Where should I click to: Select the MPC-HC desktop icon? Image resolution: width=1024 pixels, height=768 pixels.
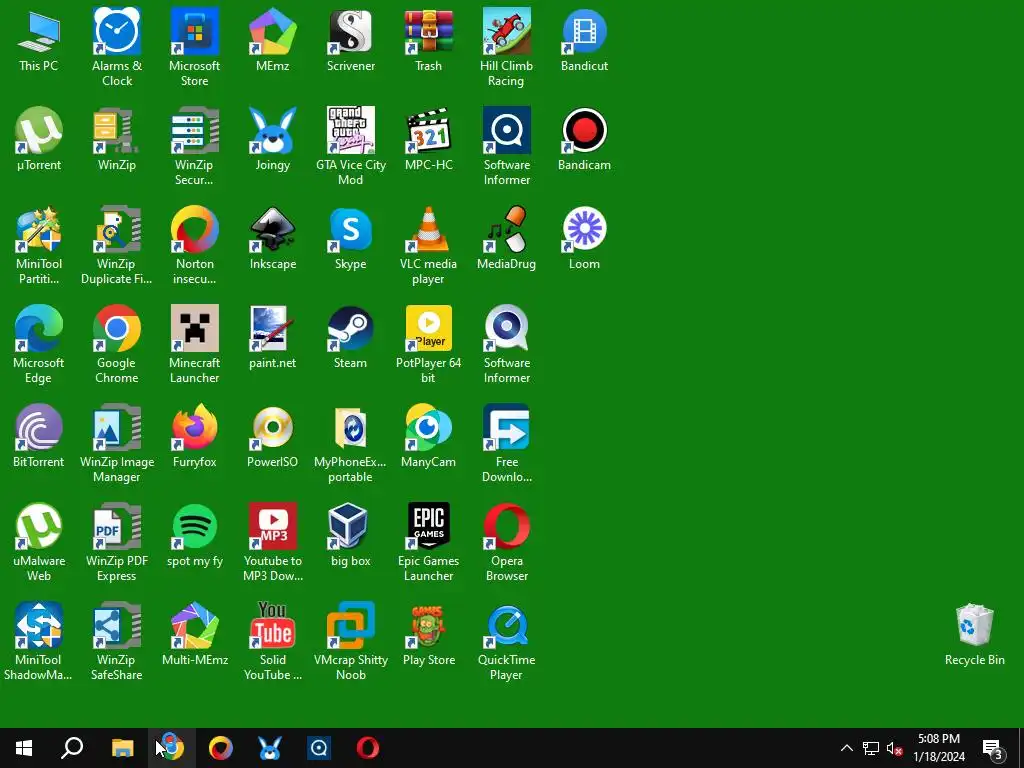tap(428, 139)
